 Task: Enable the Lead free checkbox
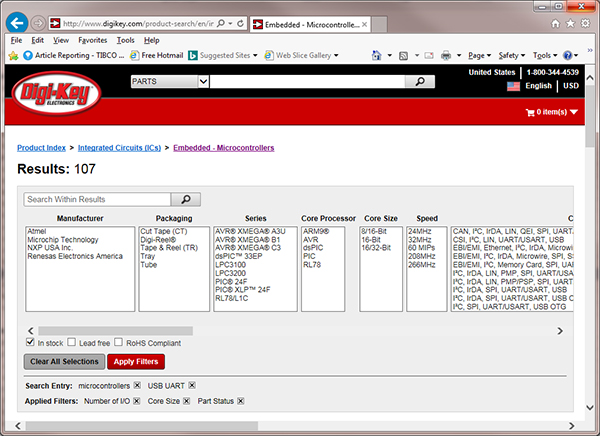[x=73, y=343]
